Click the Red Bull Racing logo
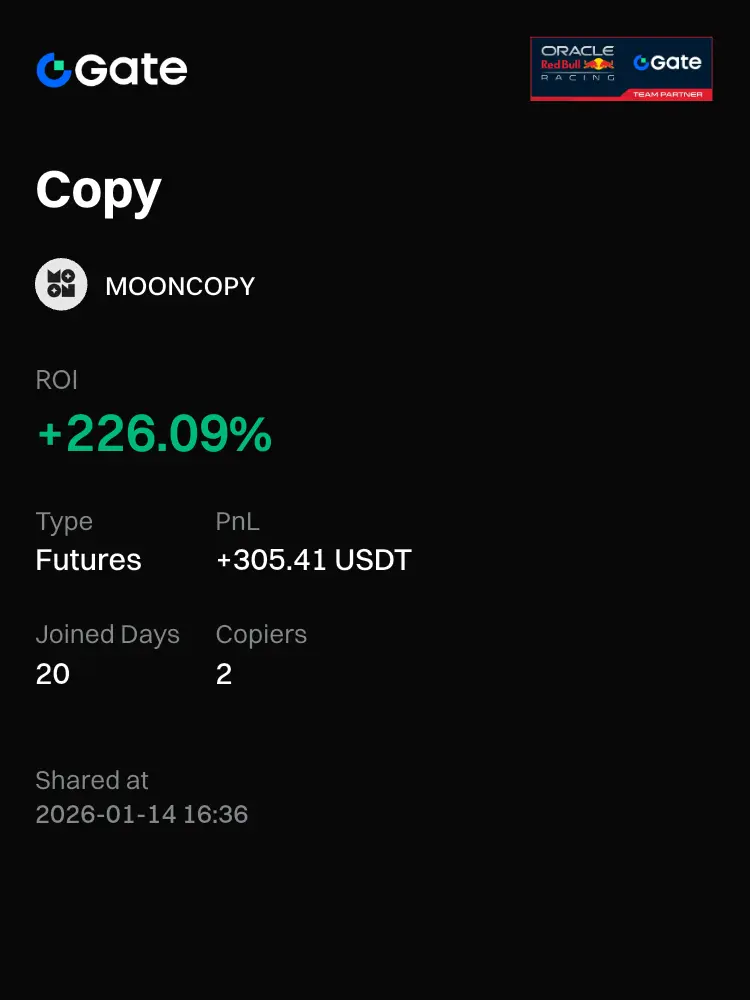The height and width of the screenshot is (1000, 750). [578, 64]
